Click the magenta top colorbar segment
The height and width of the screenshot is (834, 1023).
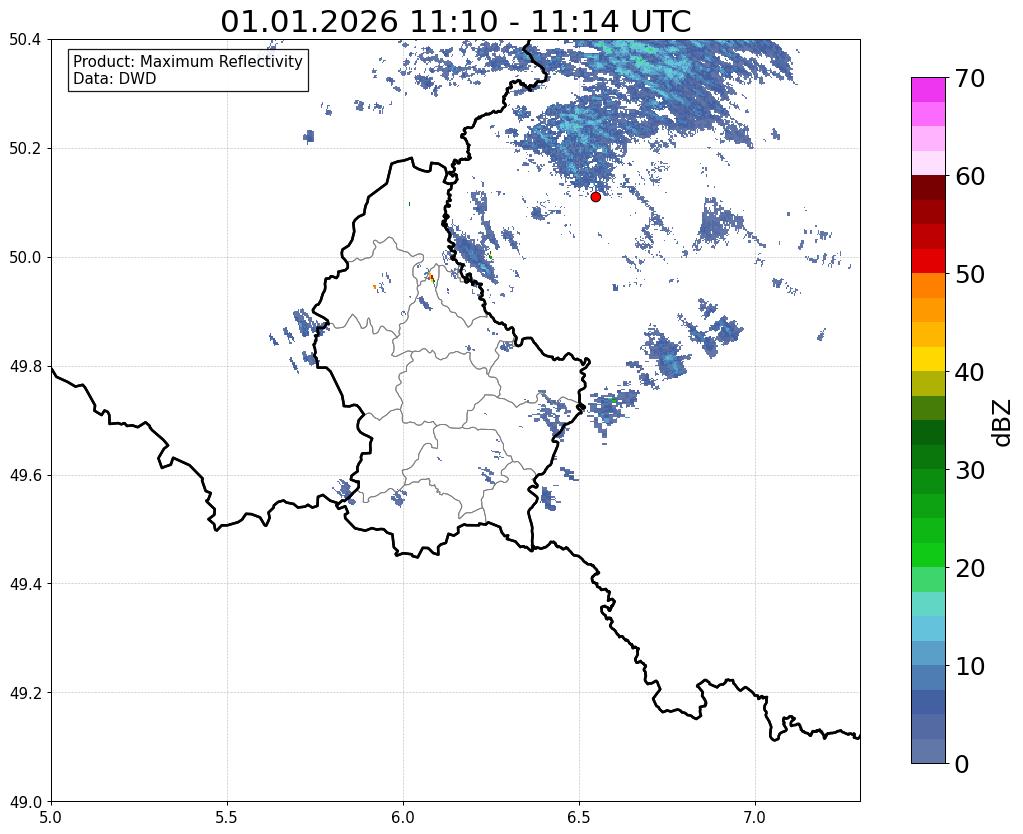coord(928,90)
